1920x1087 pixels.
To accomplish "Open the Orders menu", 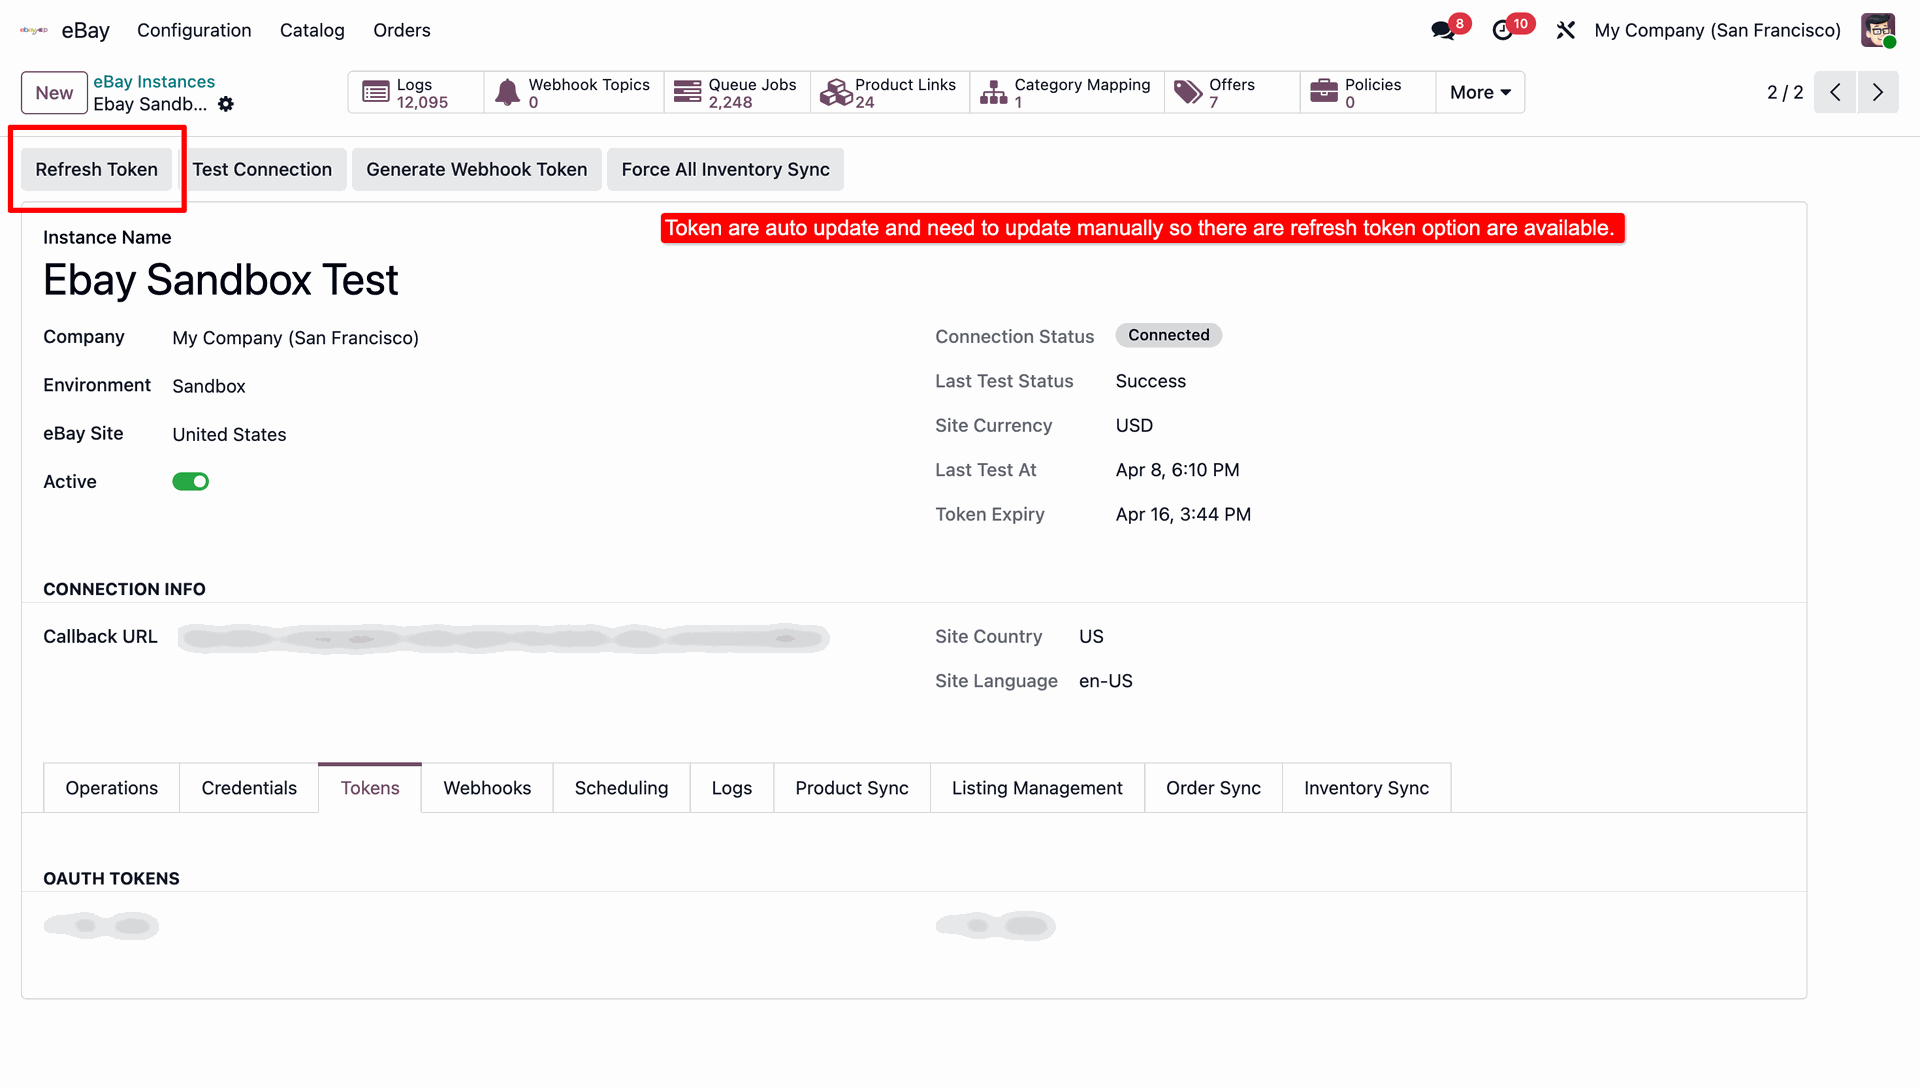I will pyautogui.click(x=402, y=30).
